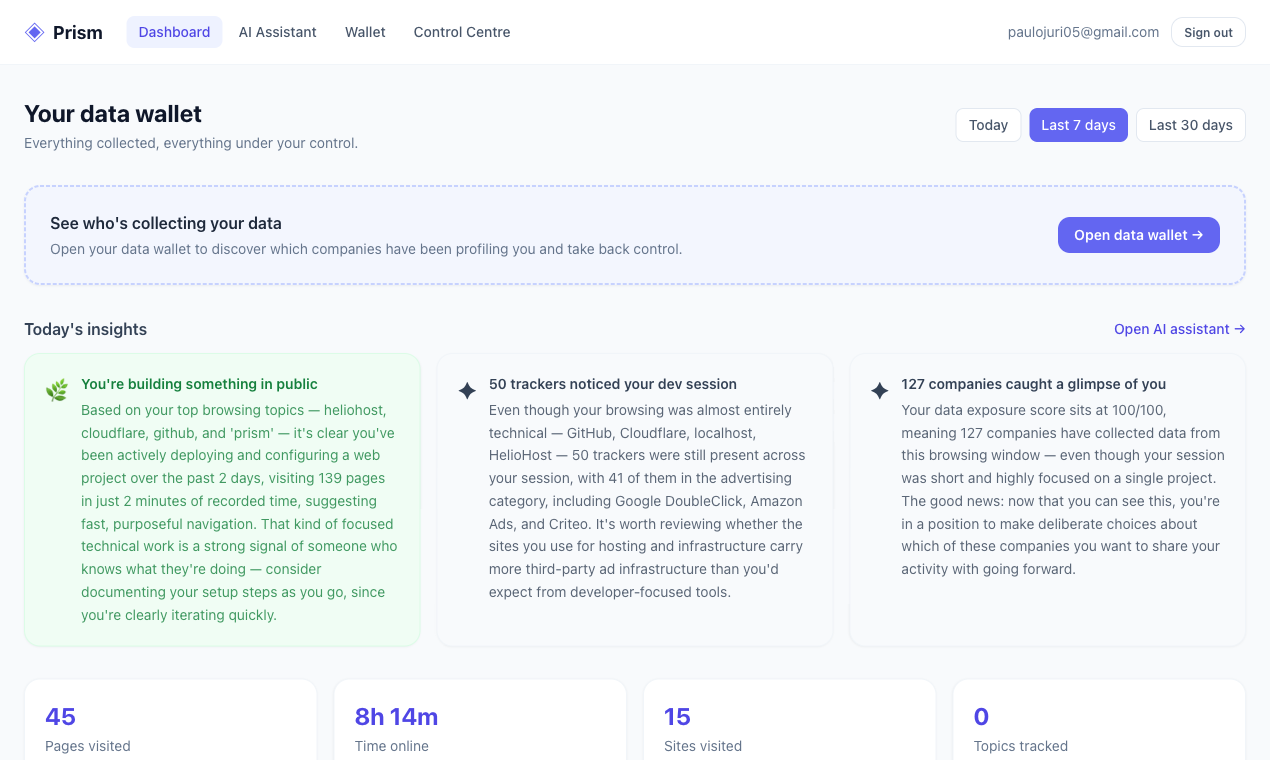Image resolution: width=1270 pixels, height=760 pixels.
Task: Select the Last 30 days range
Action: point(1190,125)
